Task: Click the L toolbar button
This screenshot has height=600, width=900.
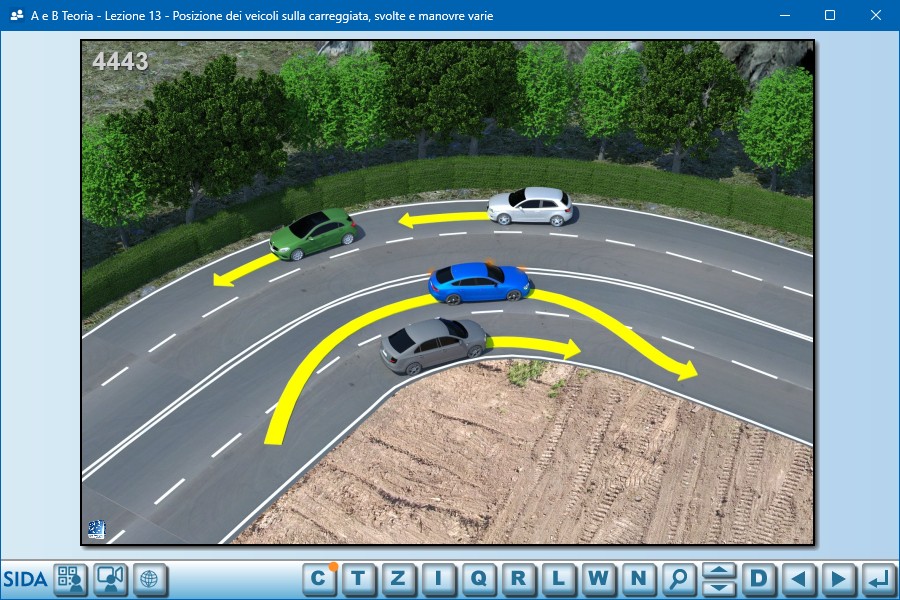Action: (558, 578)
